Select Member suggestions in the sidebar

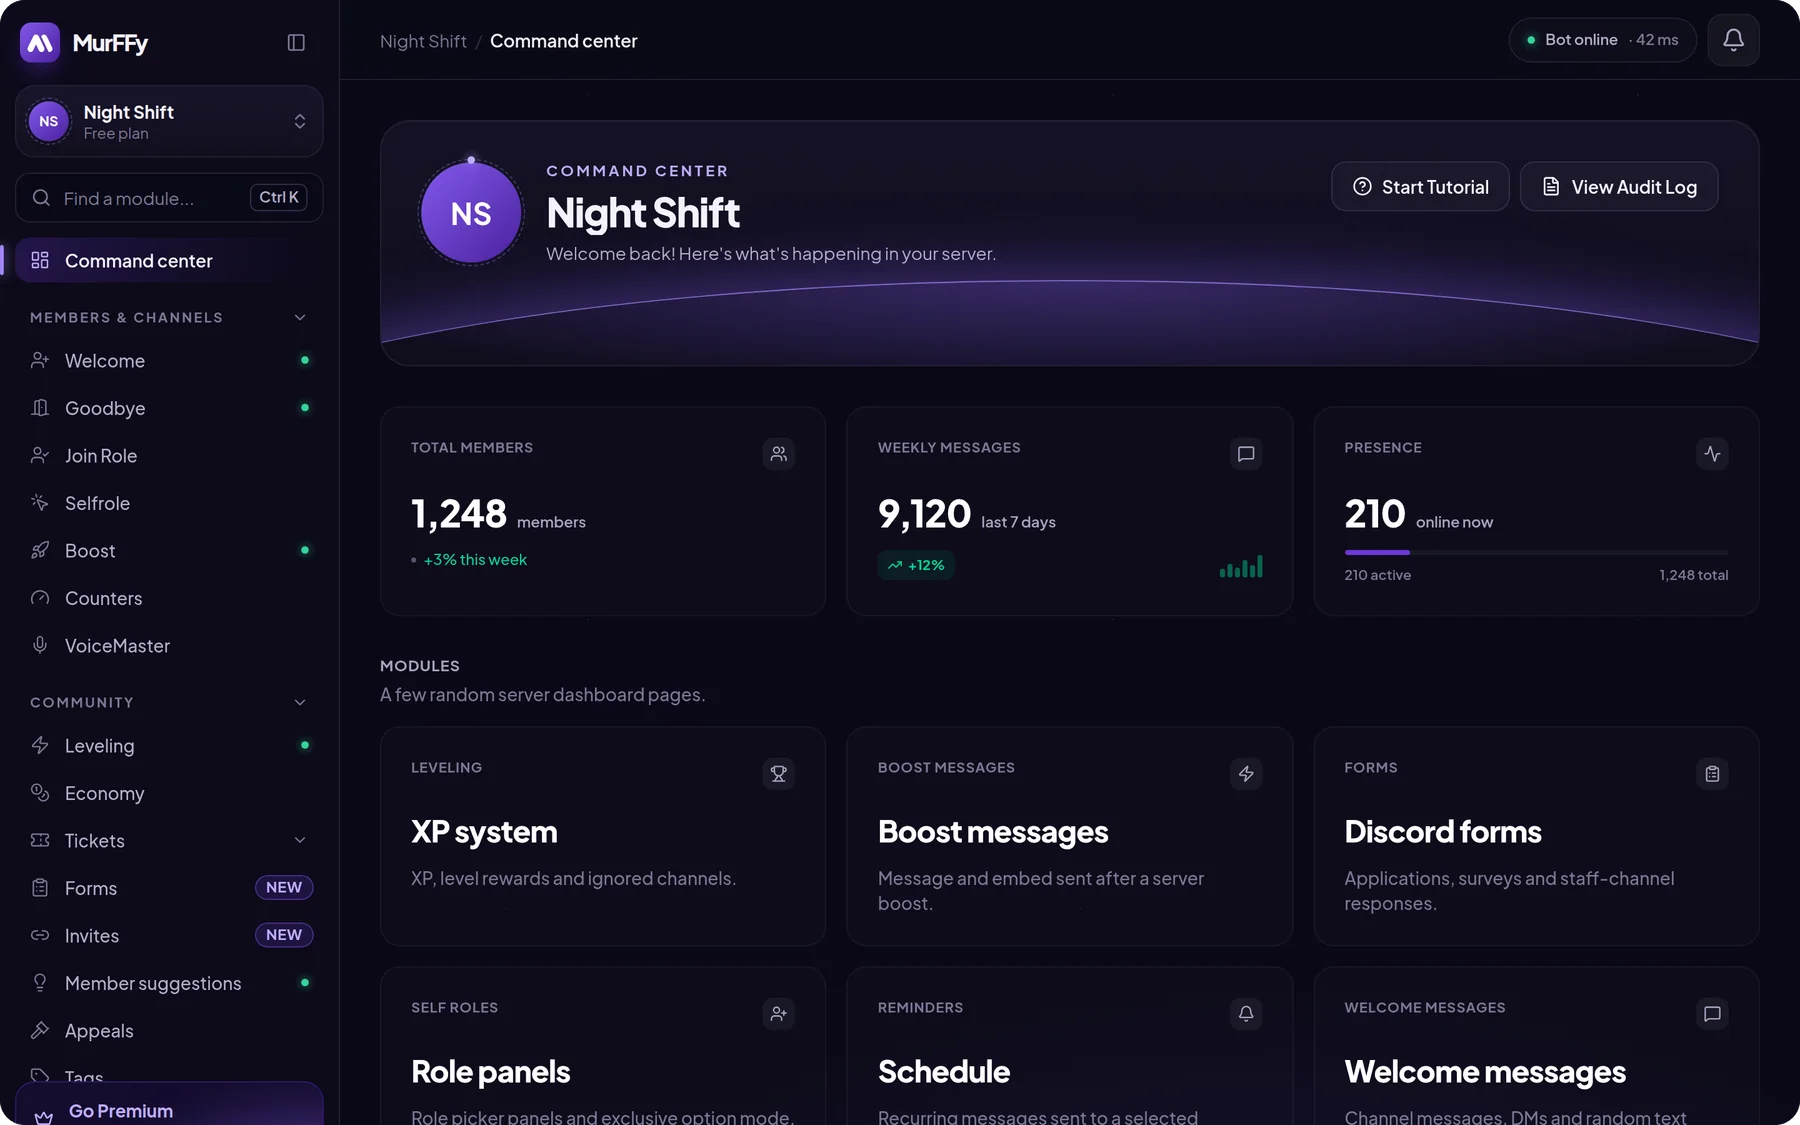(x=169, y=983)
